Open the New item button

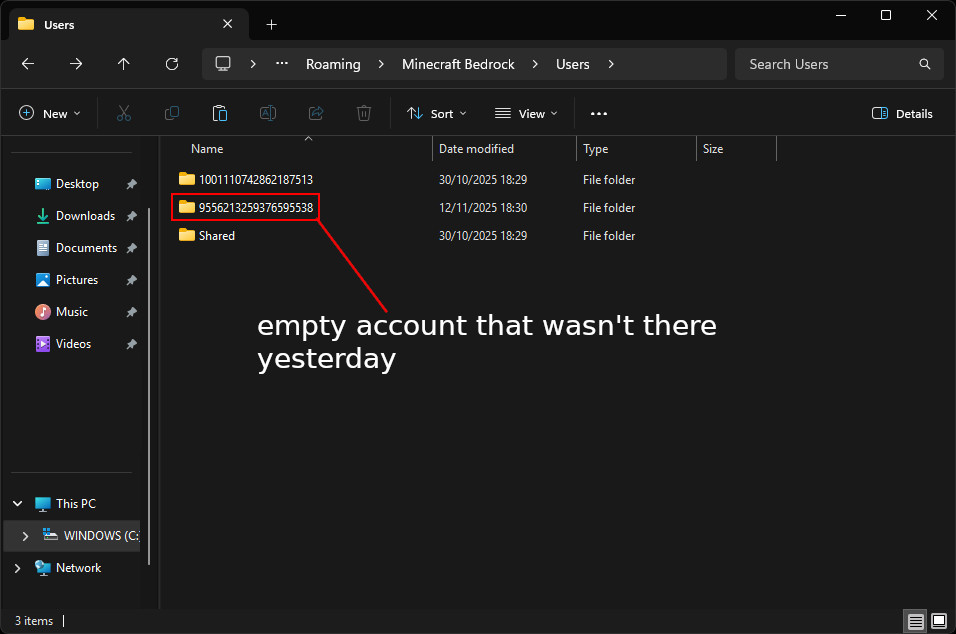click(50, 113)
